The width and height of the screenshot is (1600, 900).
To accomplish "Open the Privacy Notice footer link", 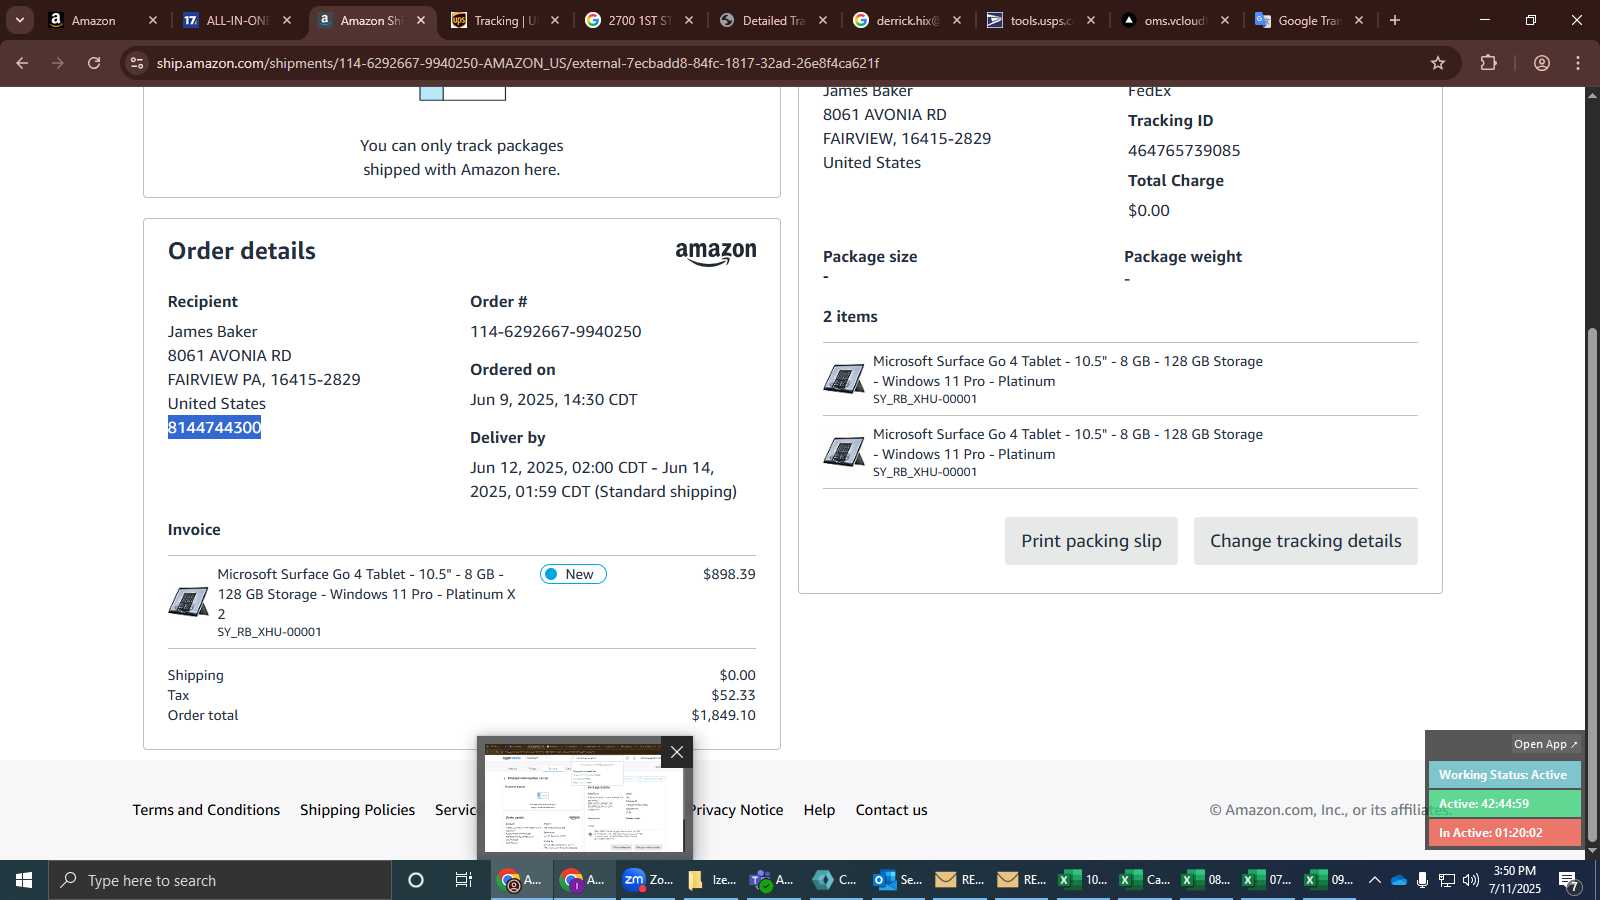I will 738,810.
